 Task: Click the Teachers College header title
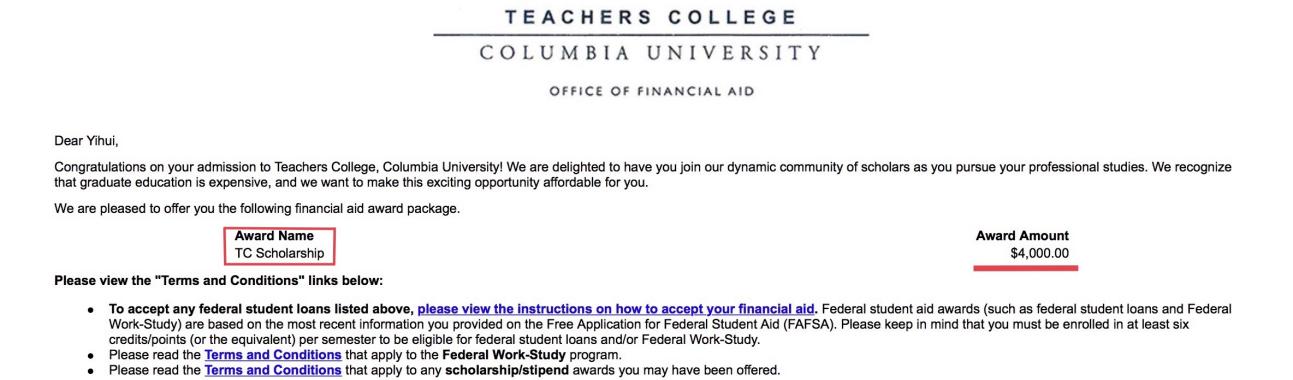(652, 18)
